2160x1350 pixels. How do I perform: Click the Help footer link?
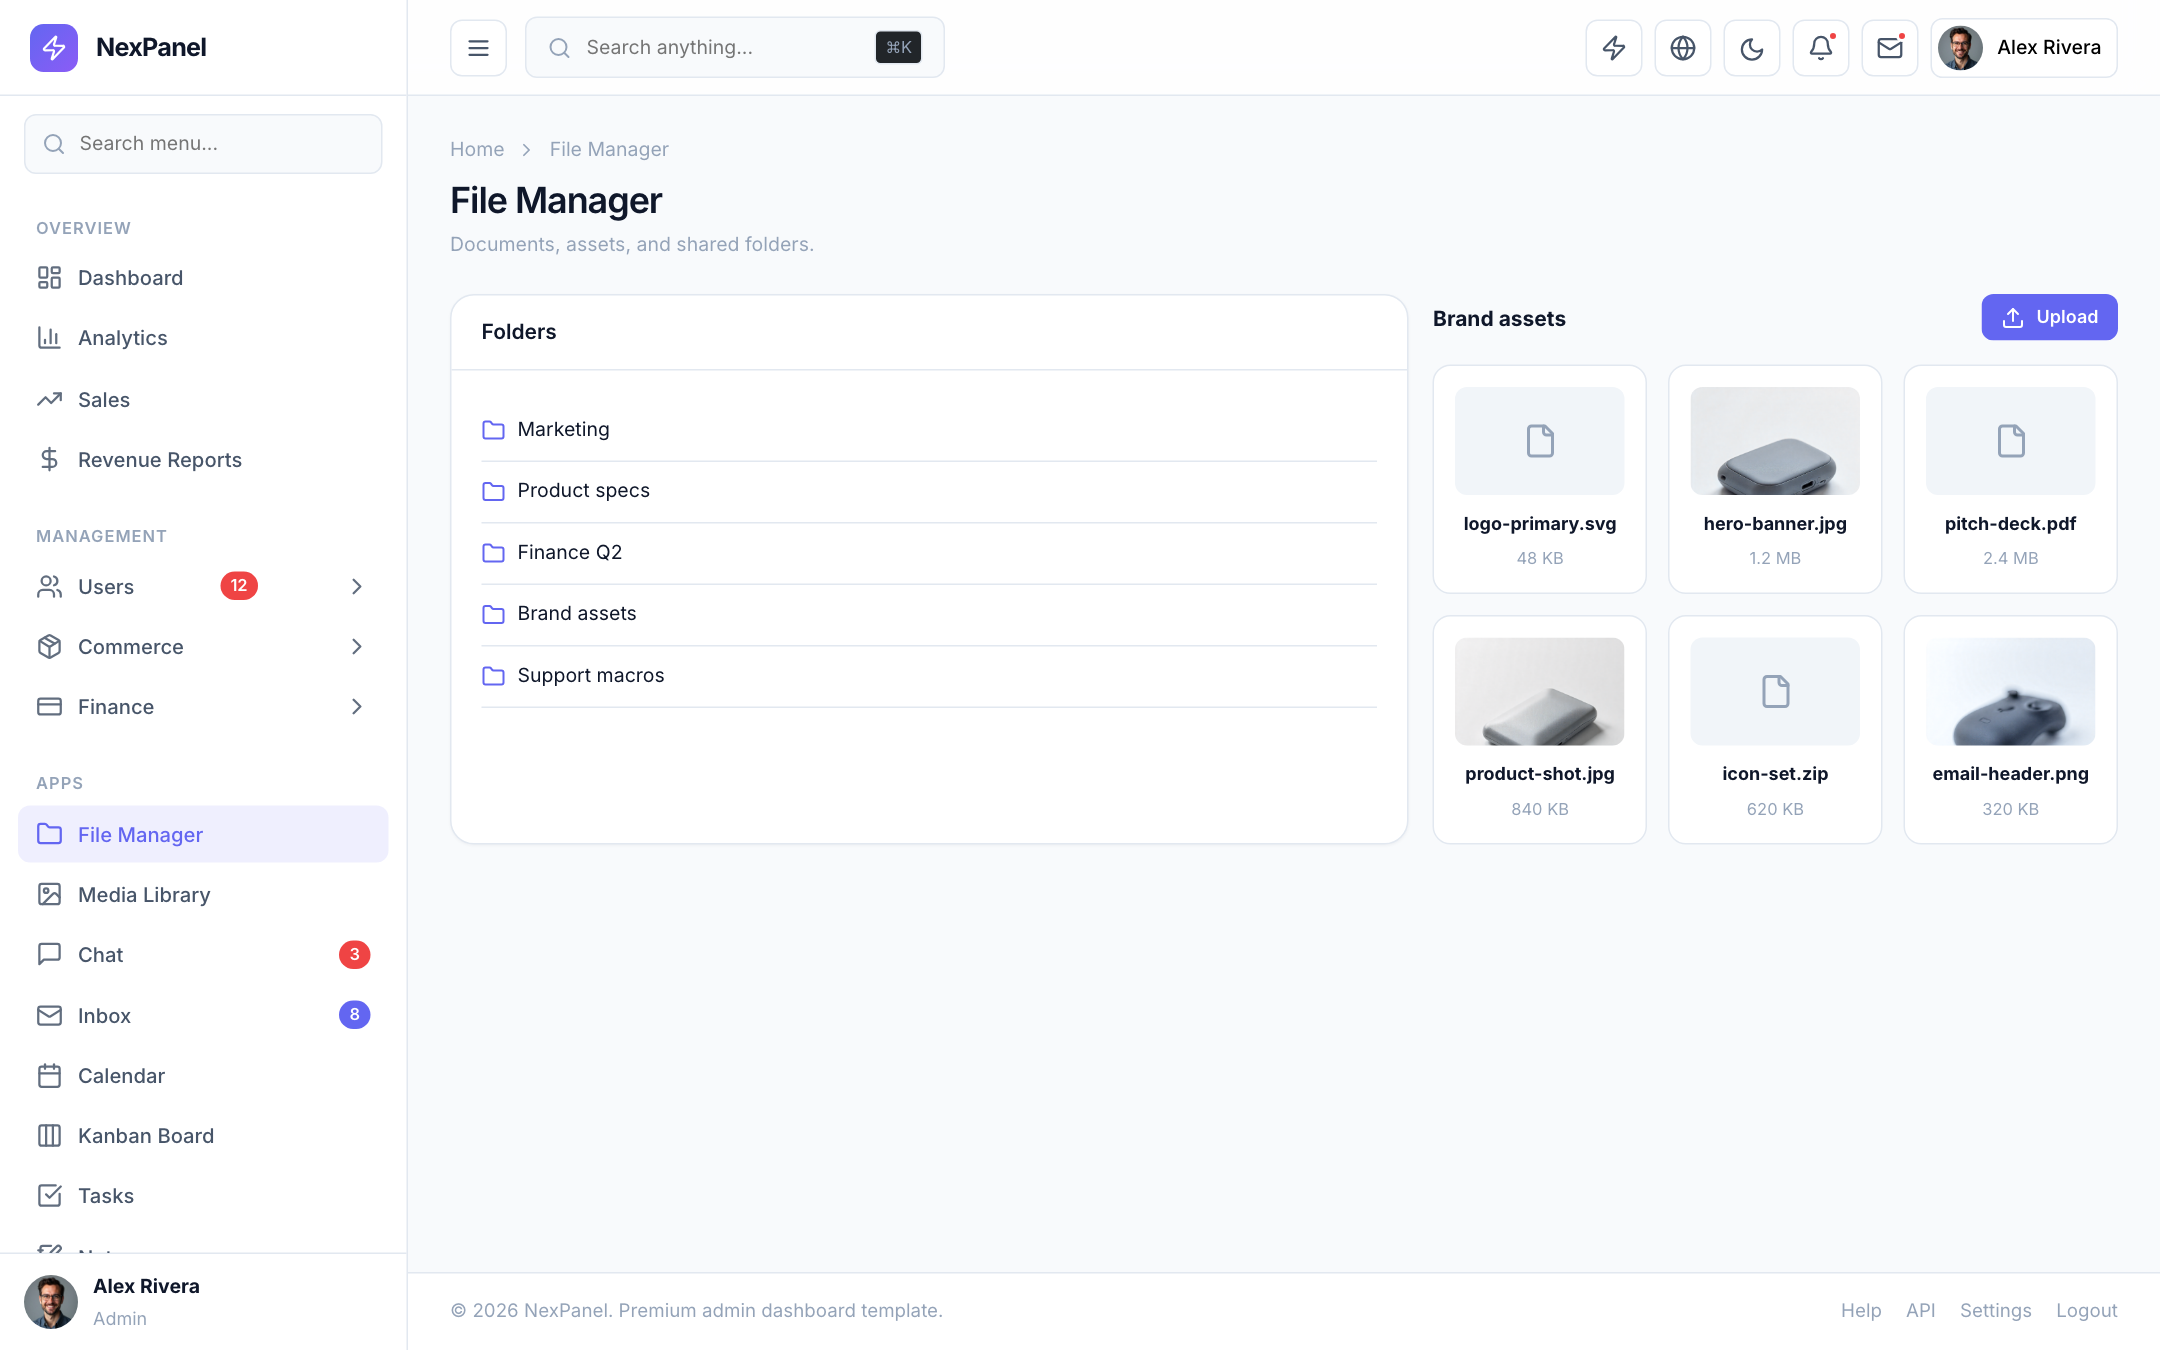tap(1861, 1310)
